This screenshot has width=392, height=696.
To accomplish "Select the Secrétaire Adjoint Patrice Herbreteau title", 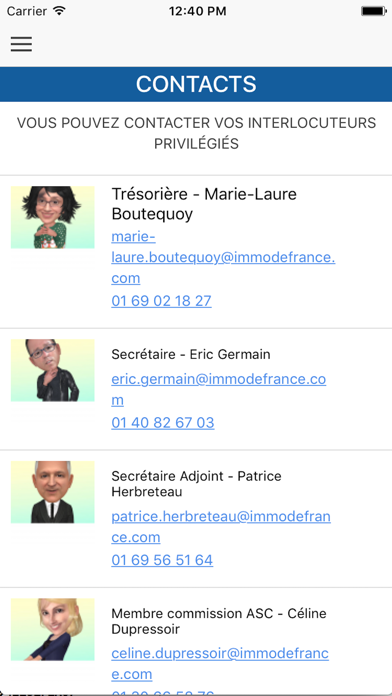I will click(x=196, y=484).
